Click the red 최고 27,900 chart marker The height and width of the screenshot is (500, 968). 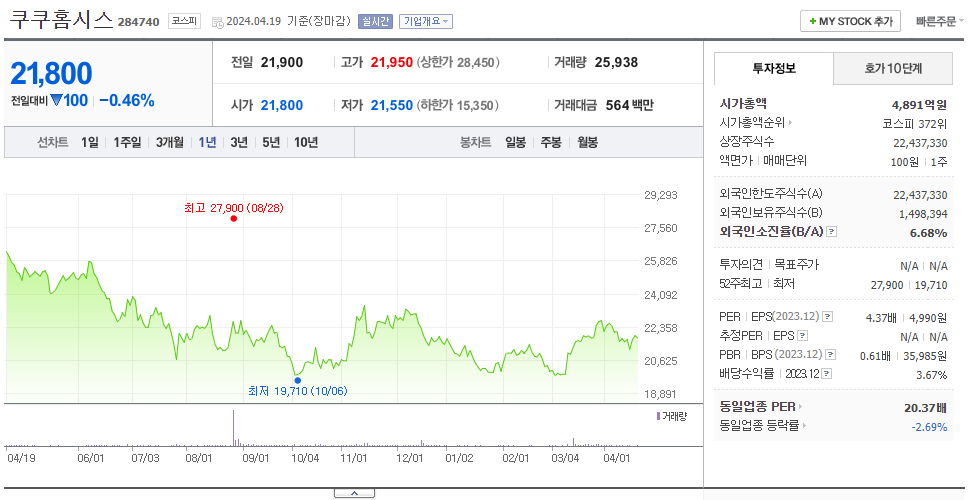(233, 218)
